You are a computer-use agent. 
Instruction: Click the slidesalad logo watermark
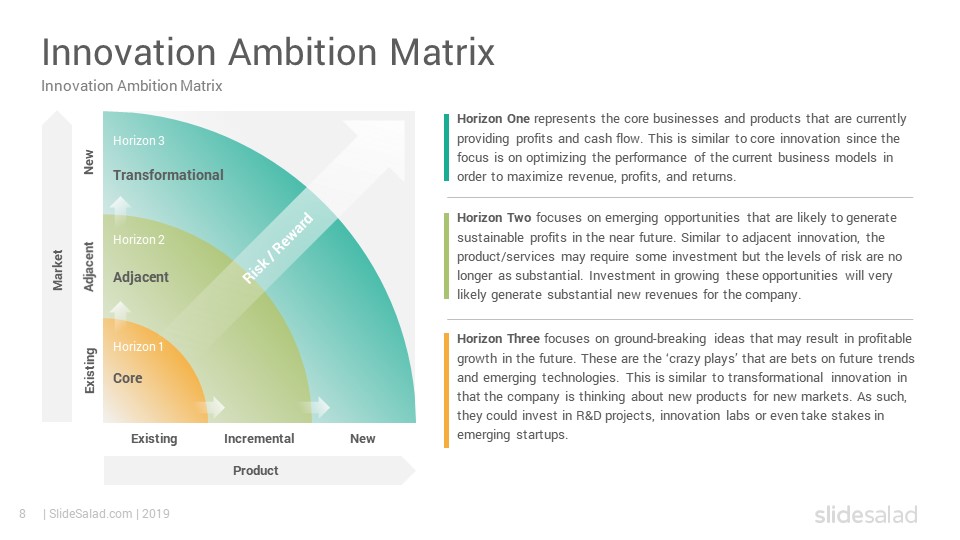click(866, 514)
